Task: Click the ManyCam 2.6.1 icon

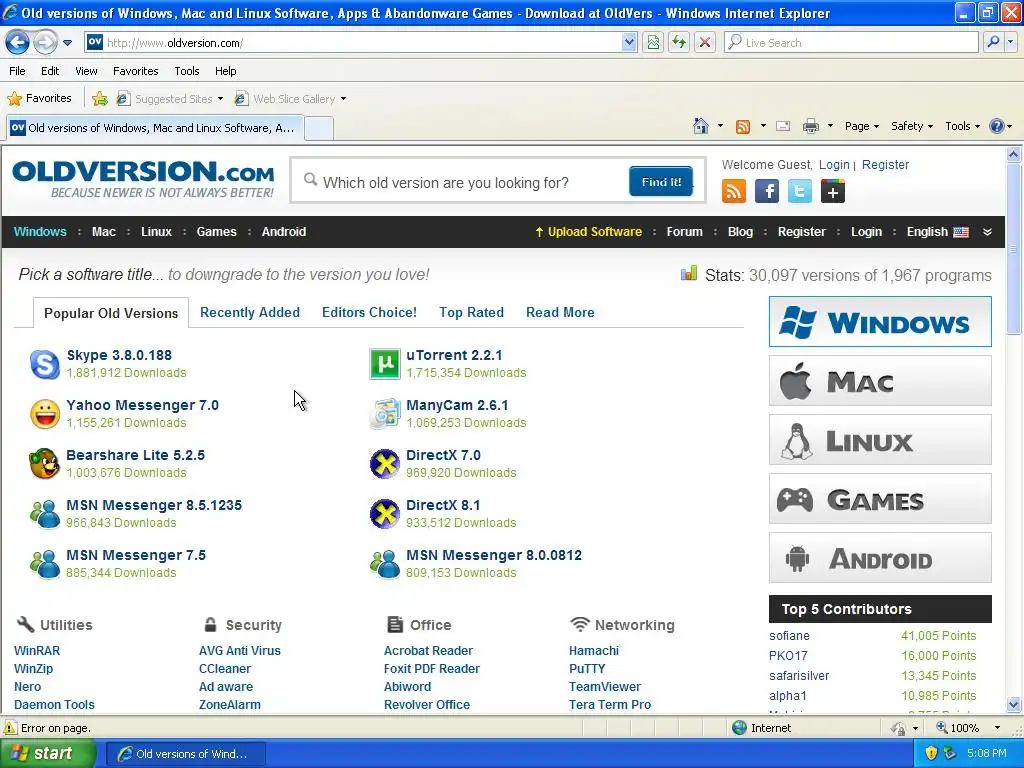Action: point(385,414)
